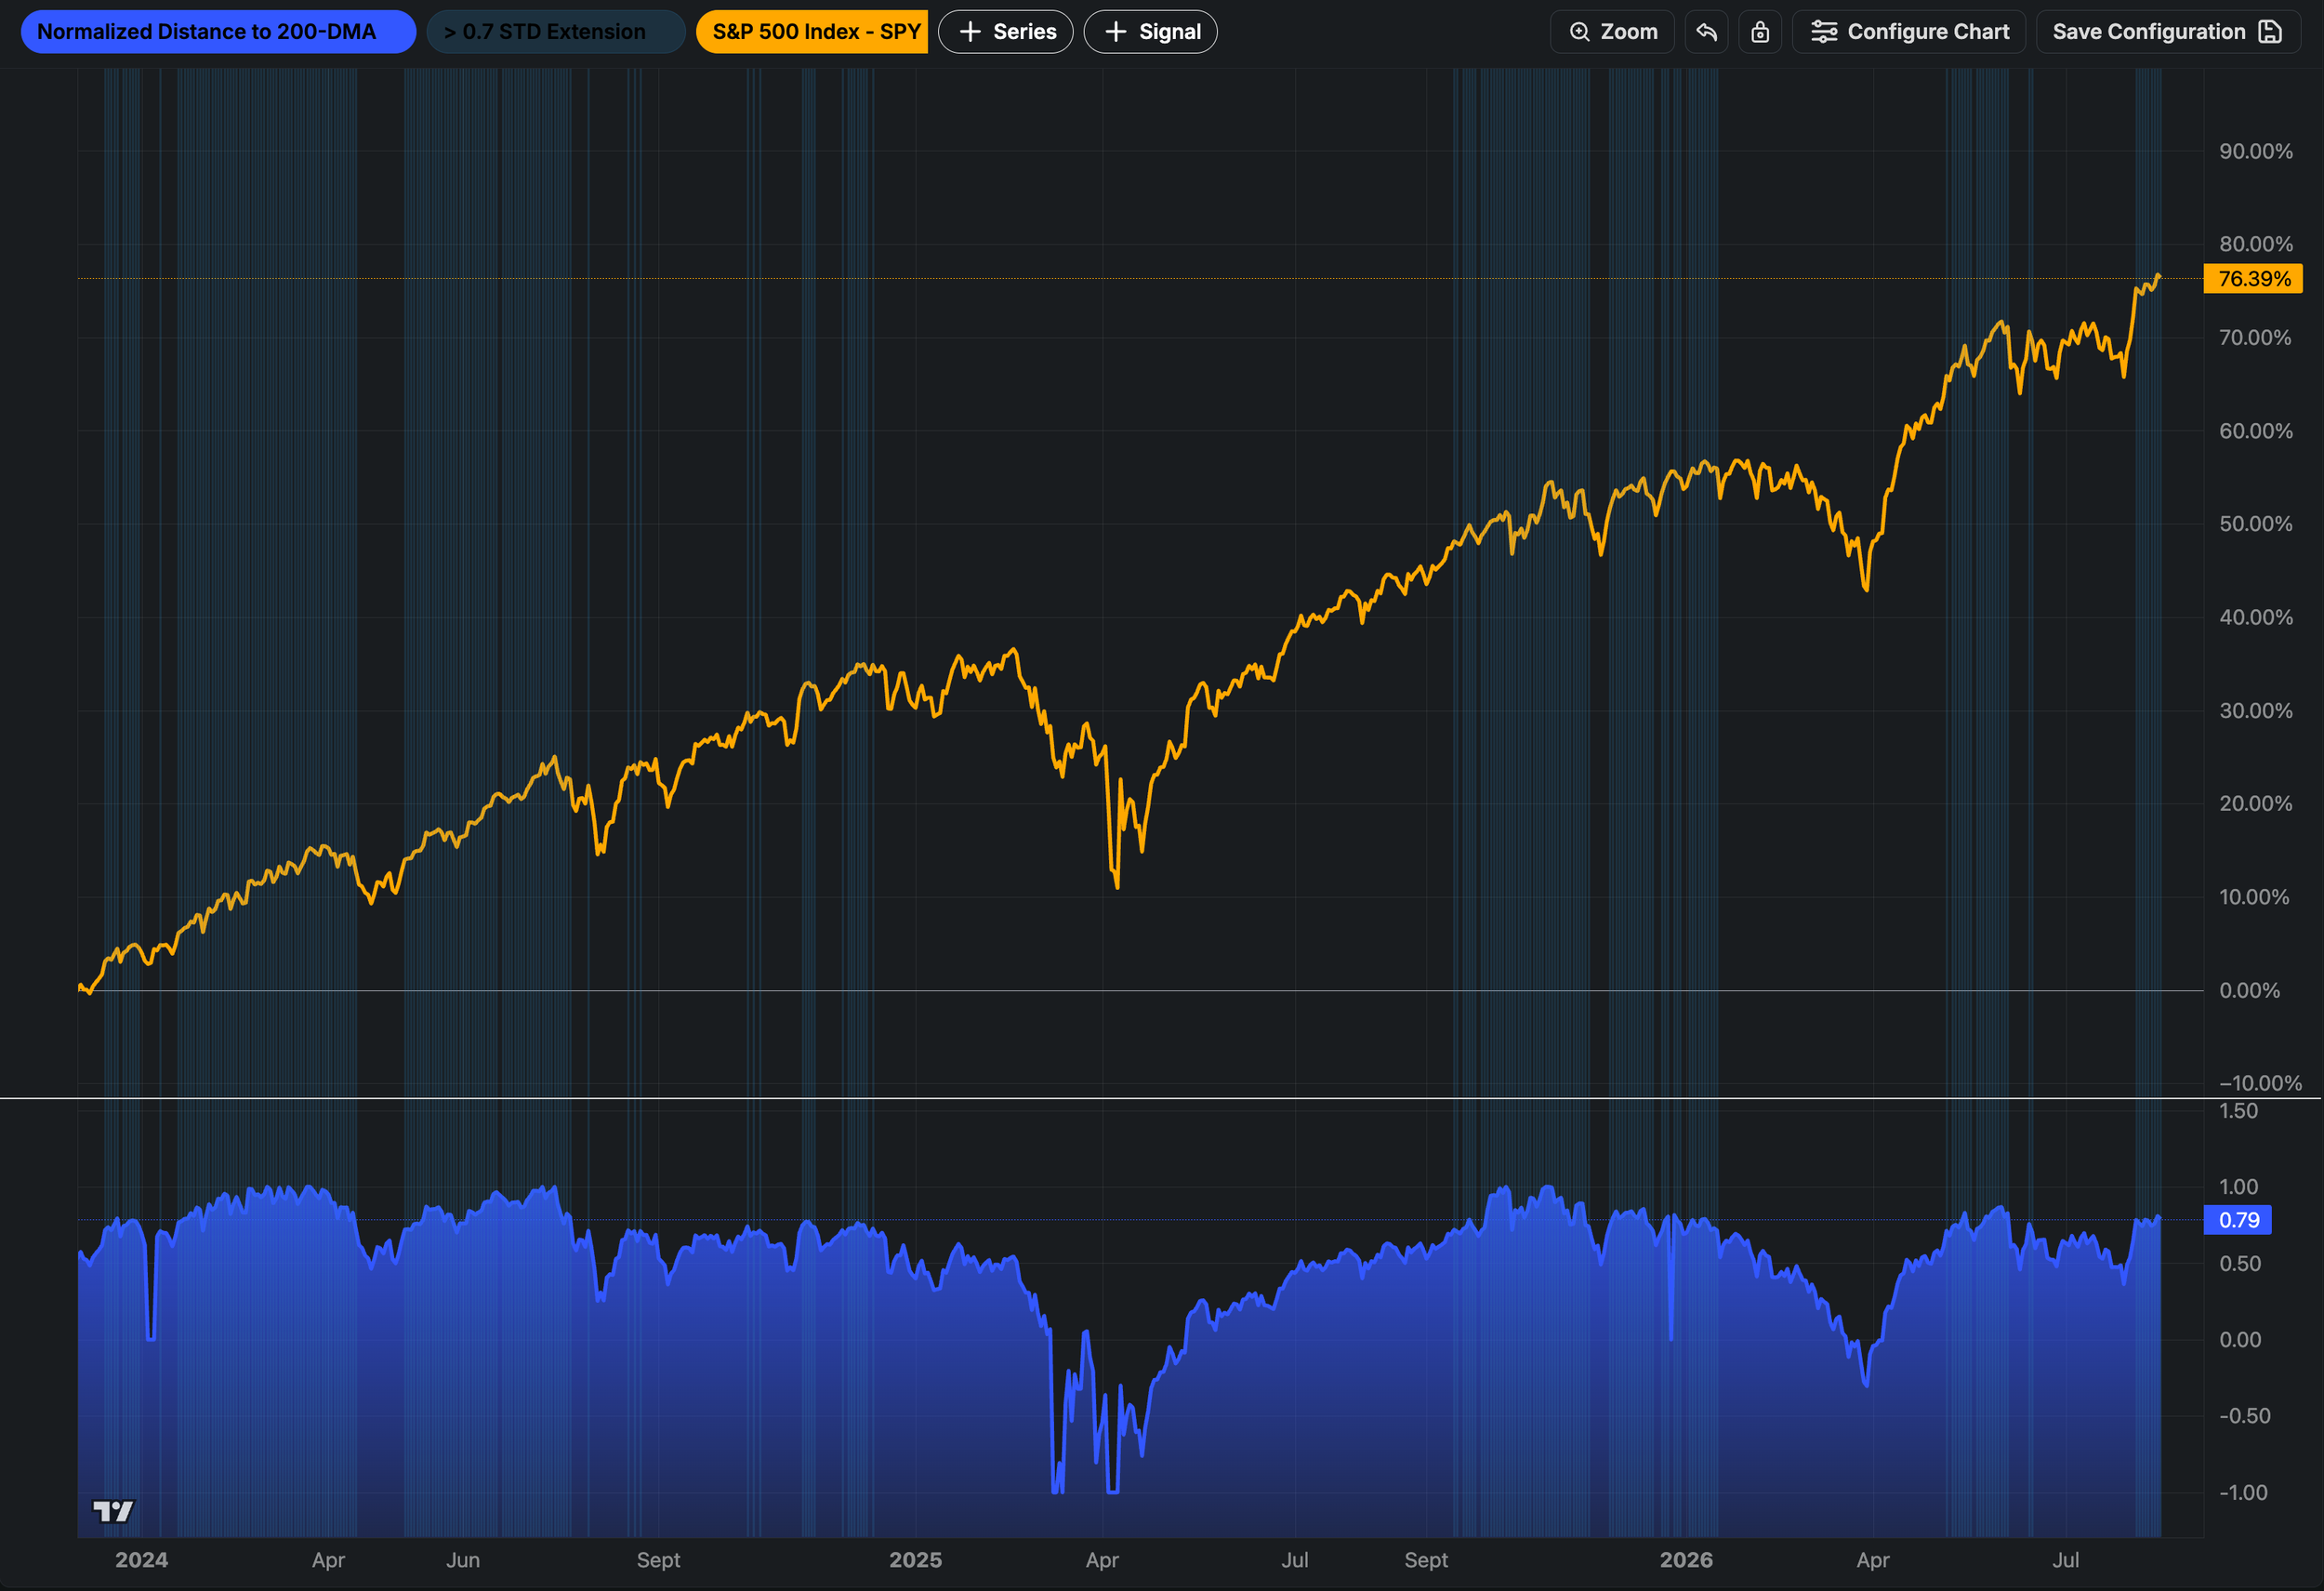
Task: Click the last Jul label after 2026
Action: [2066, 1560]
